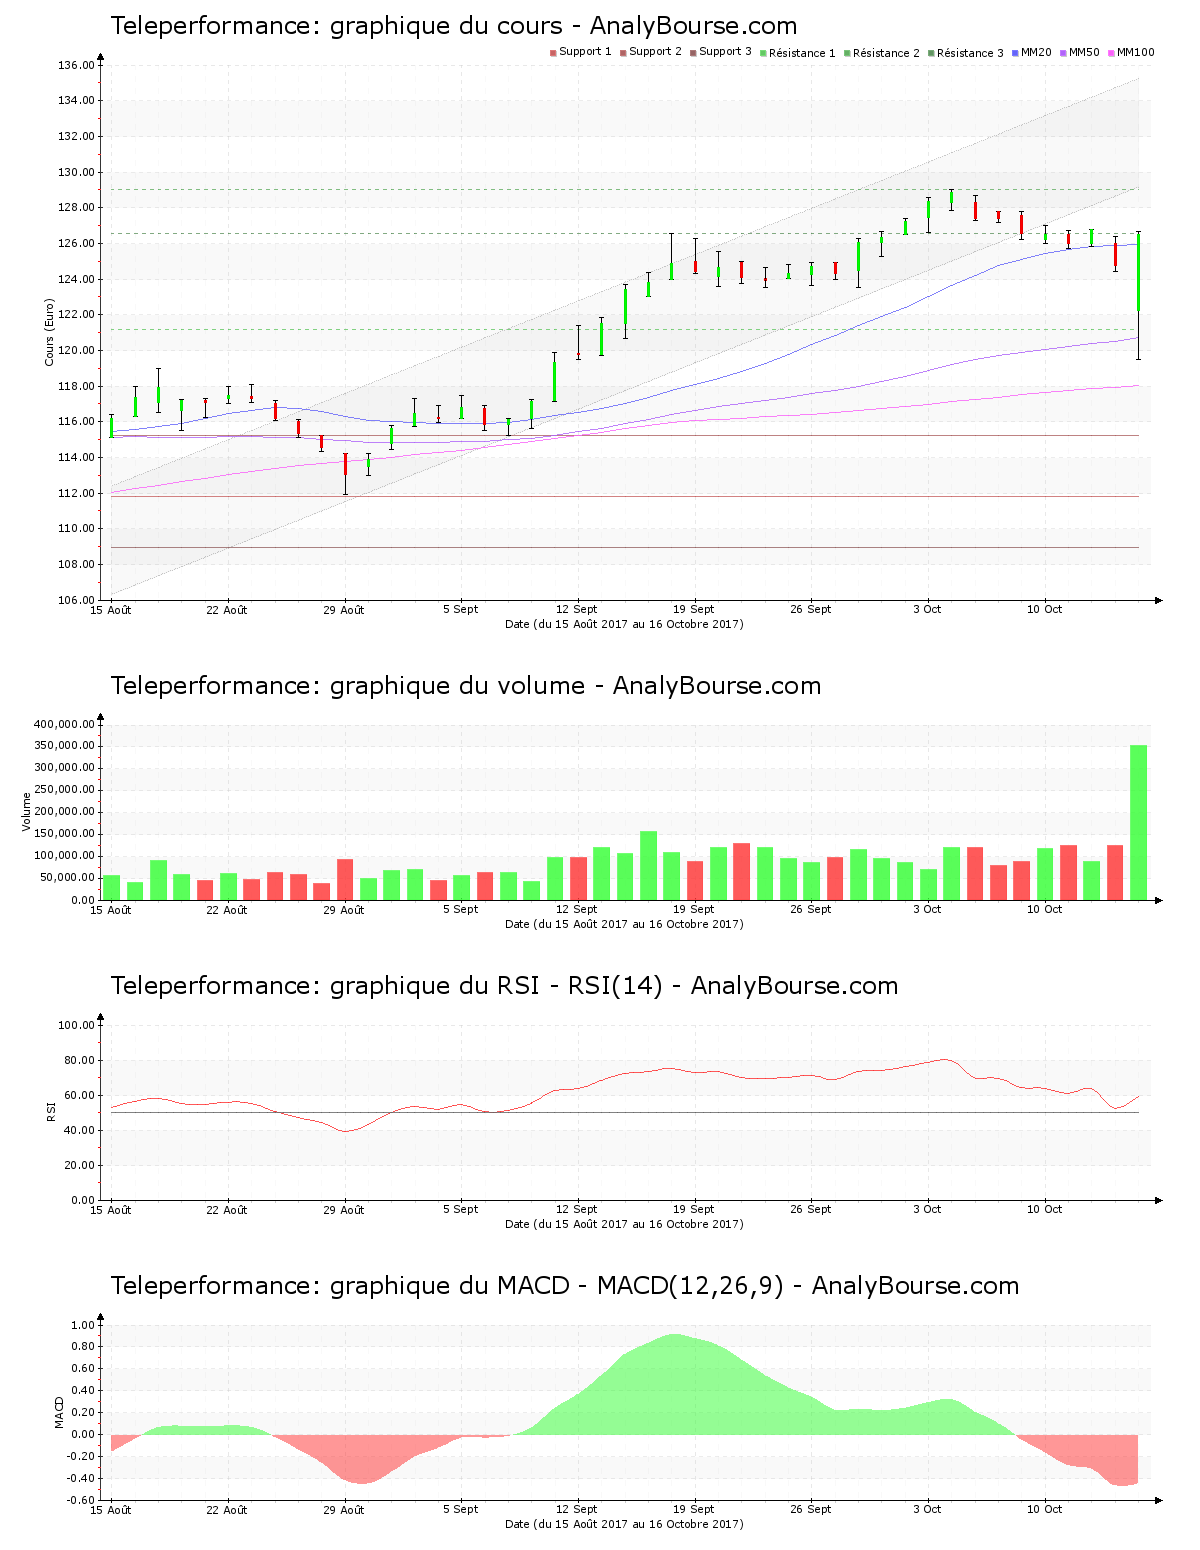This screenshot has width=1200, height=1550.
Task: Click the 'graphique du MACD' chart title
Action: click(565, 1286)
